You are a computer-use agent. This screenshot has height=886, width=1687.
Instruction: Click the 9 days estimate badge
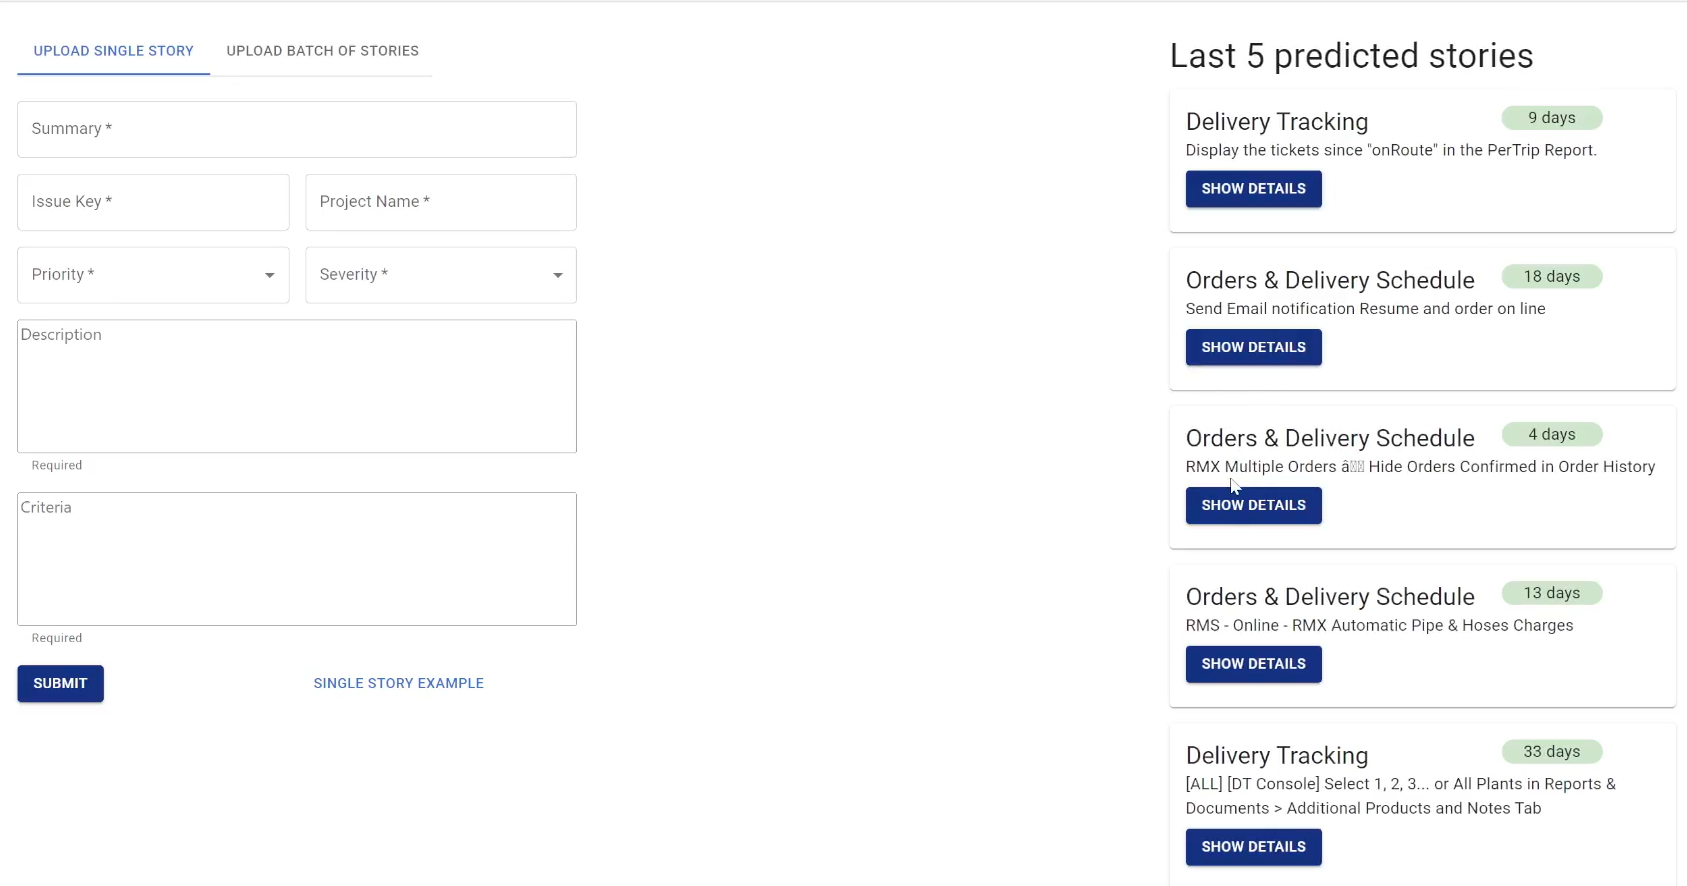[x=1551, y=118]
